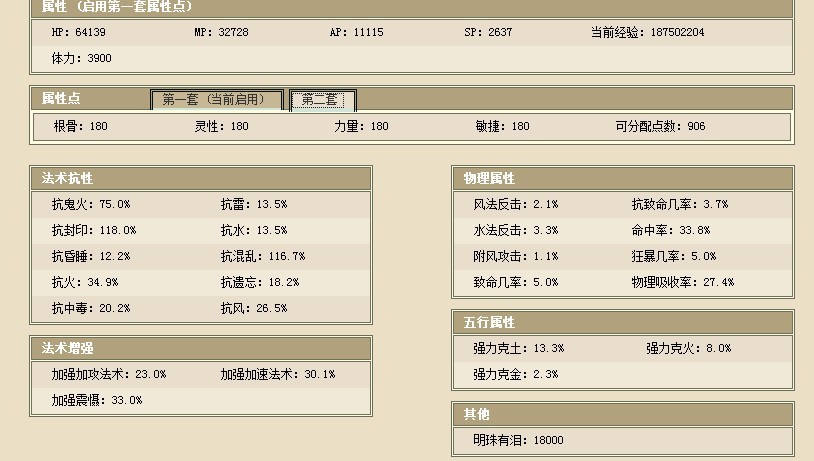This screenshot has height=461, width=814.
Task: Click the 法术增强 section header
Action: [68, 348]
